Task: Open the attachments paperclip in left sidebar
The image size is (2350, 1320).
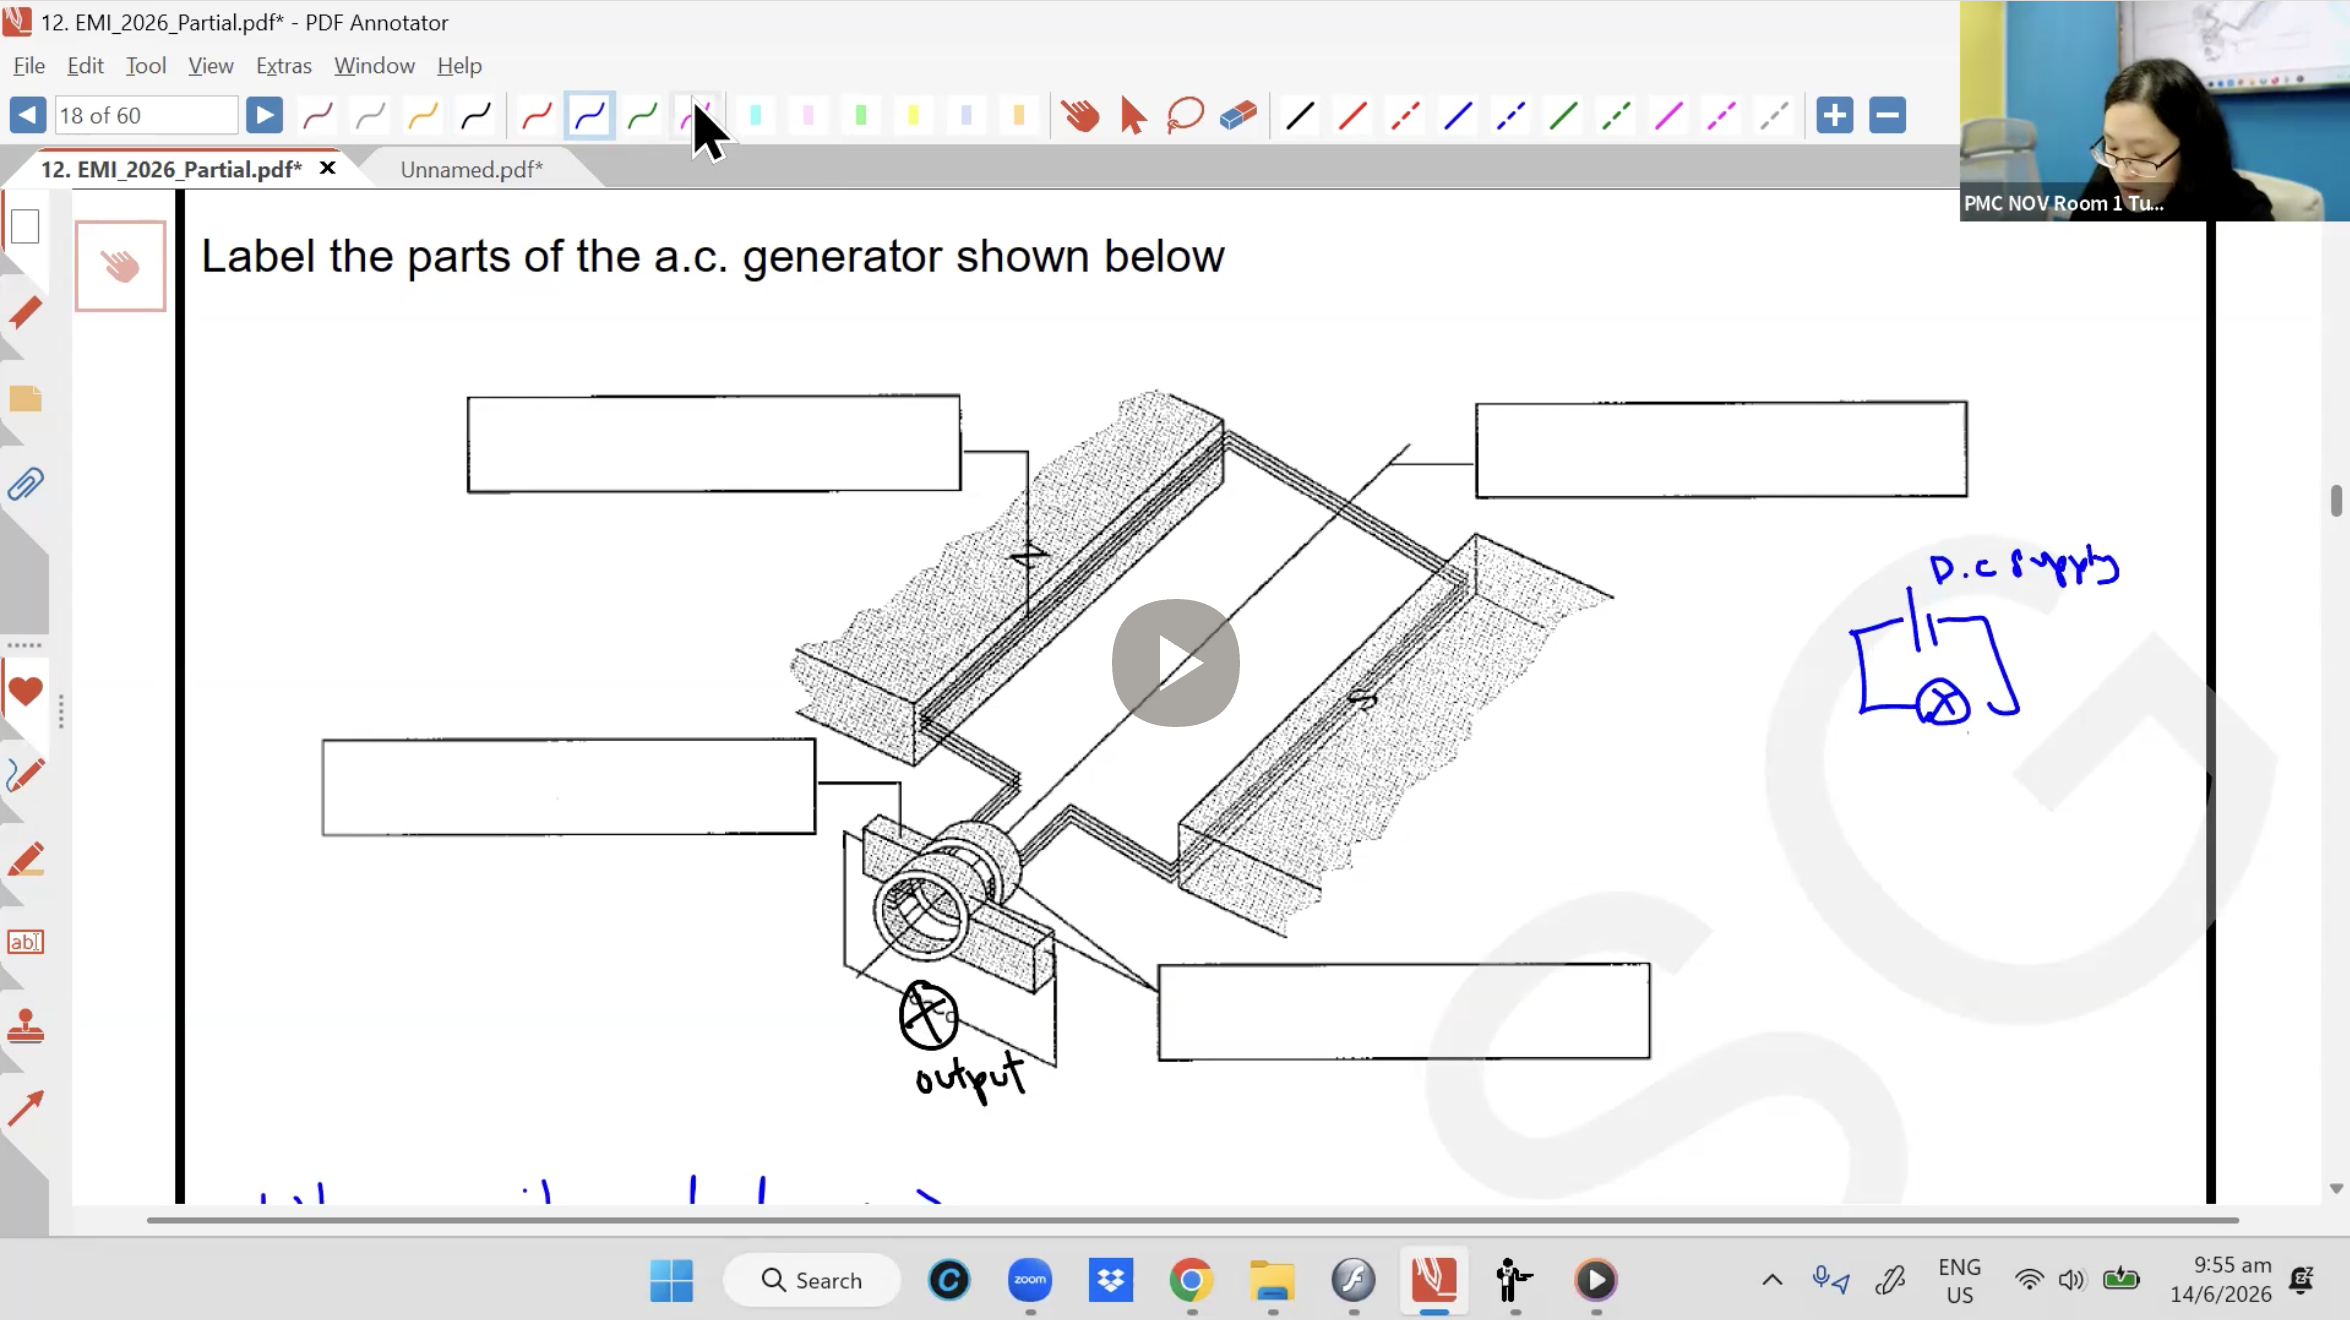Action: point(25,485)
